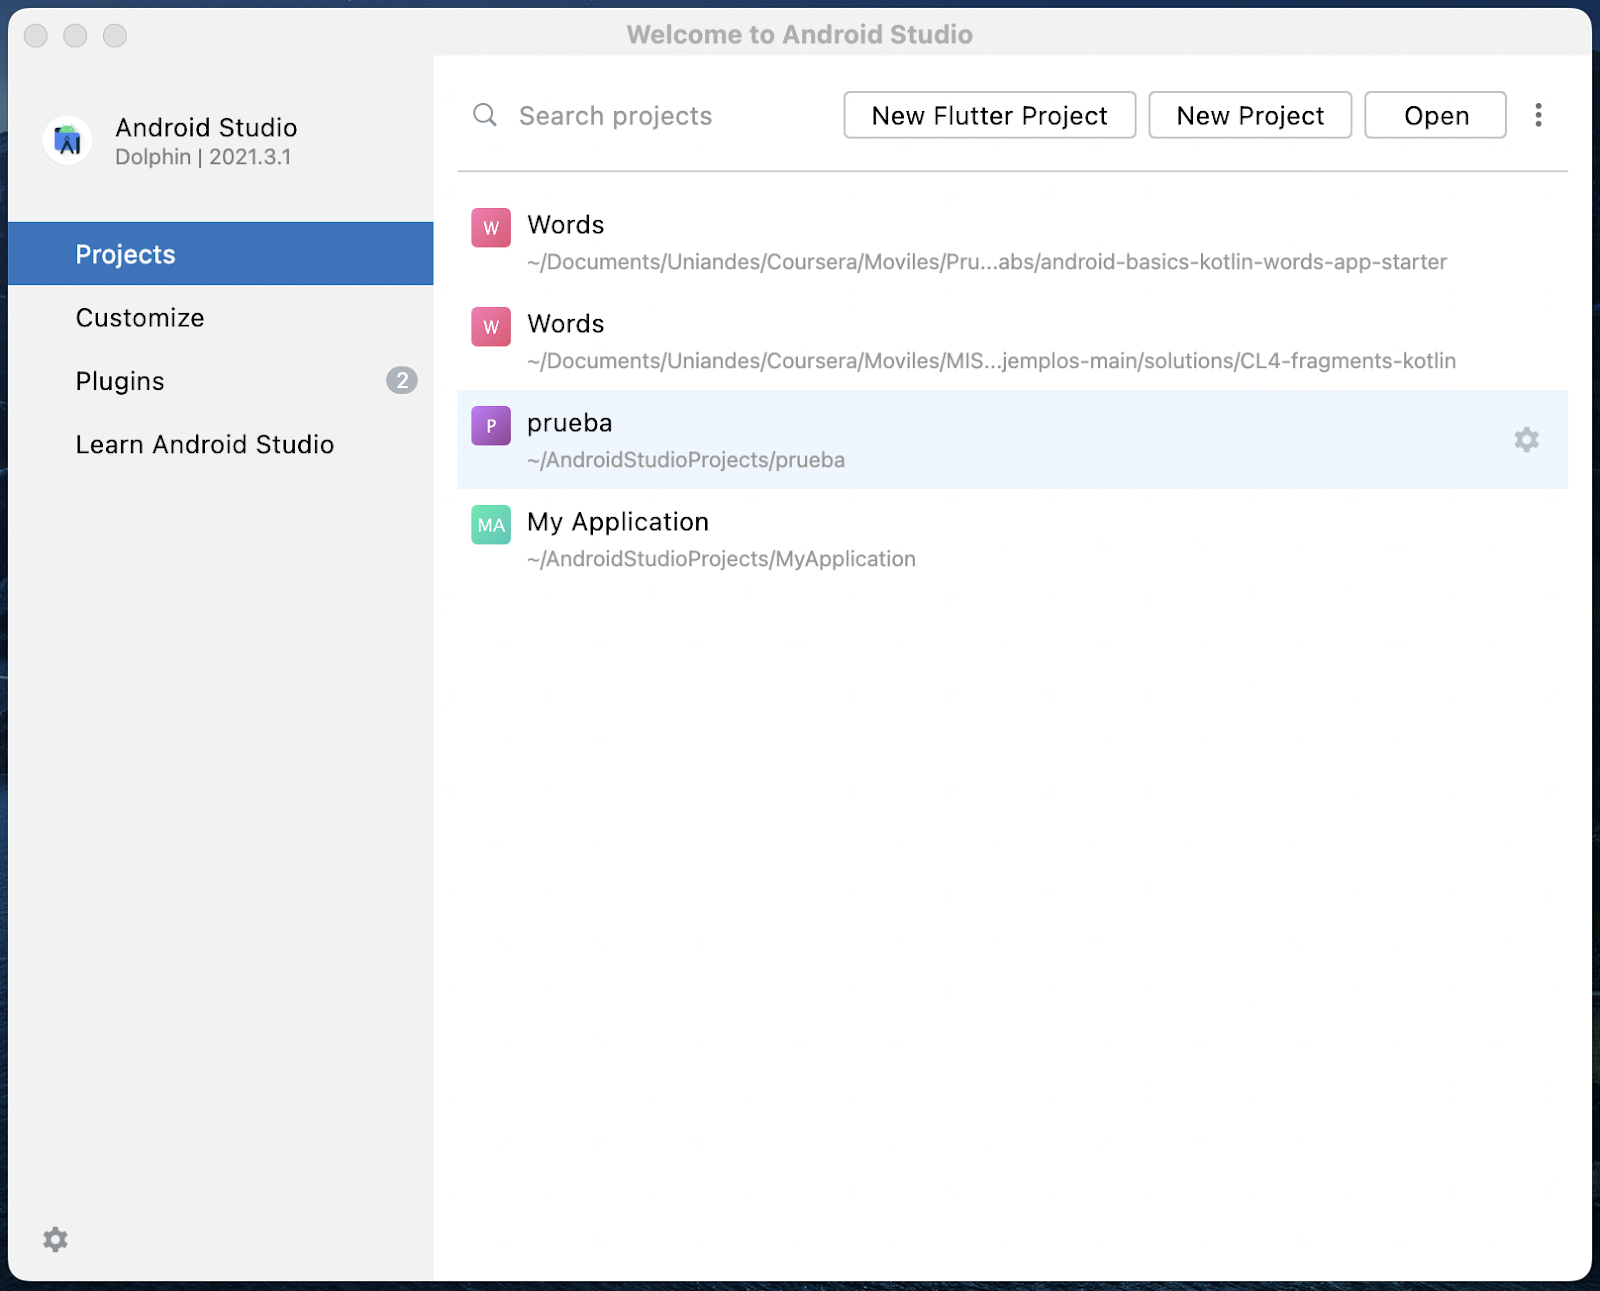Click the prueba project icon
The image size is (1600, 1291).
(490, 425)
